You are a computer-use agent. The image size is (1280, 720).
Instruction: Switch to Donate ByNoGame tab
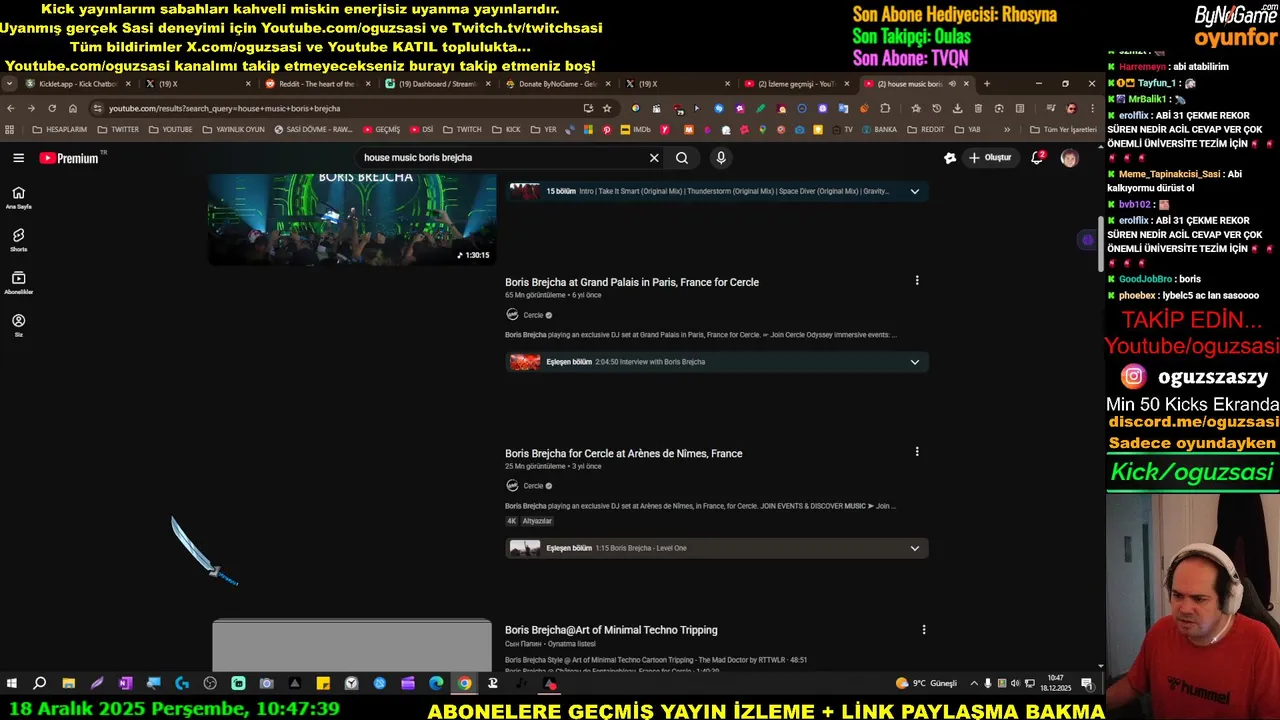click(556, 84)
